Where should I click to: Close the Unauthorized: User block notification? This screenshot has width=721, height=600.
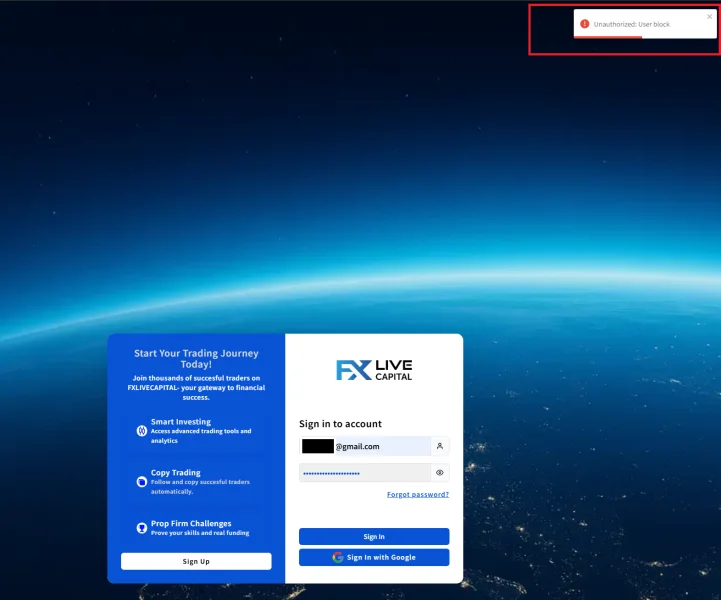click(709, 17)
